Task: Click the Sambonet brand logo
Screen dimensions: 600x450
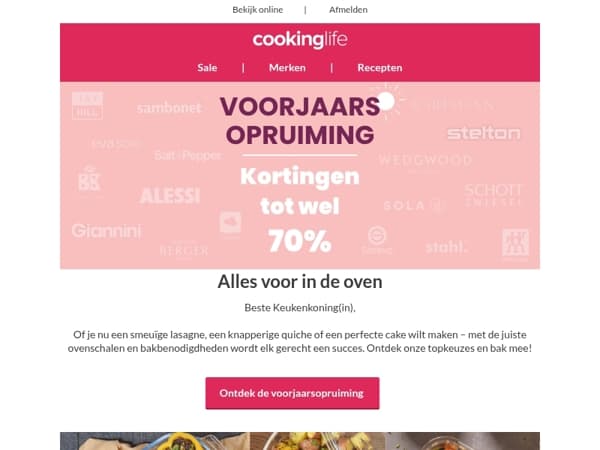Action: [x=169, y=108]
